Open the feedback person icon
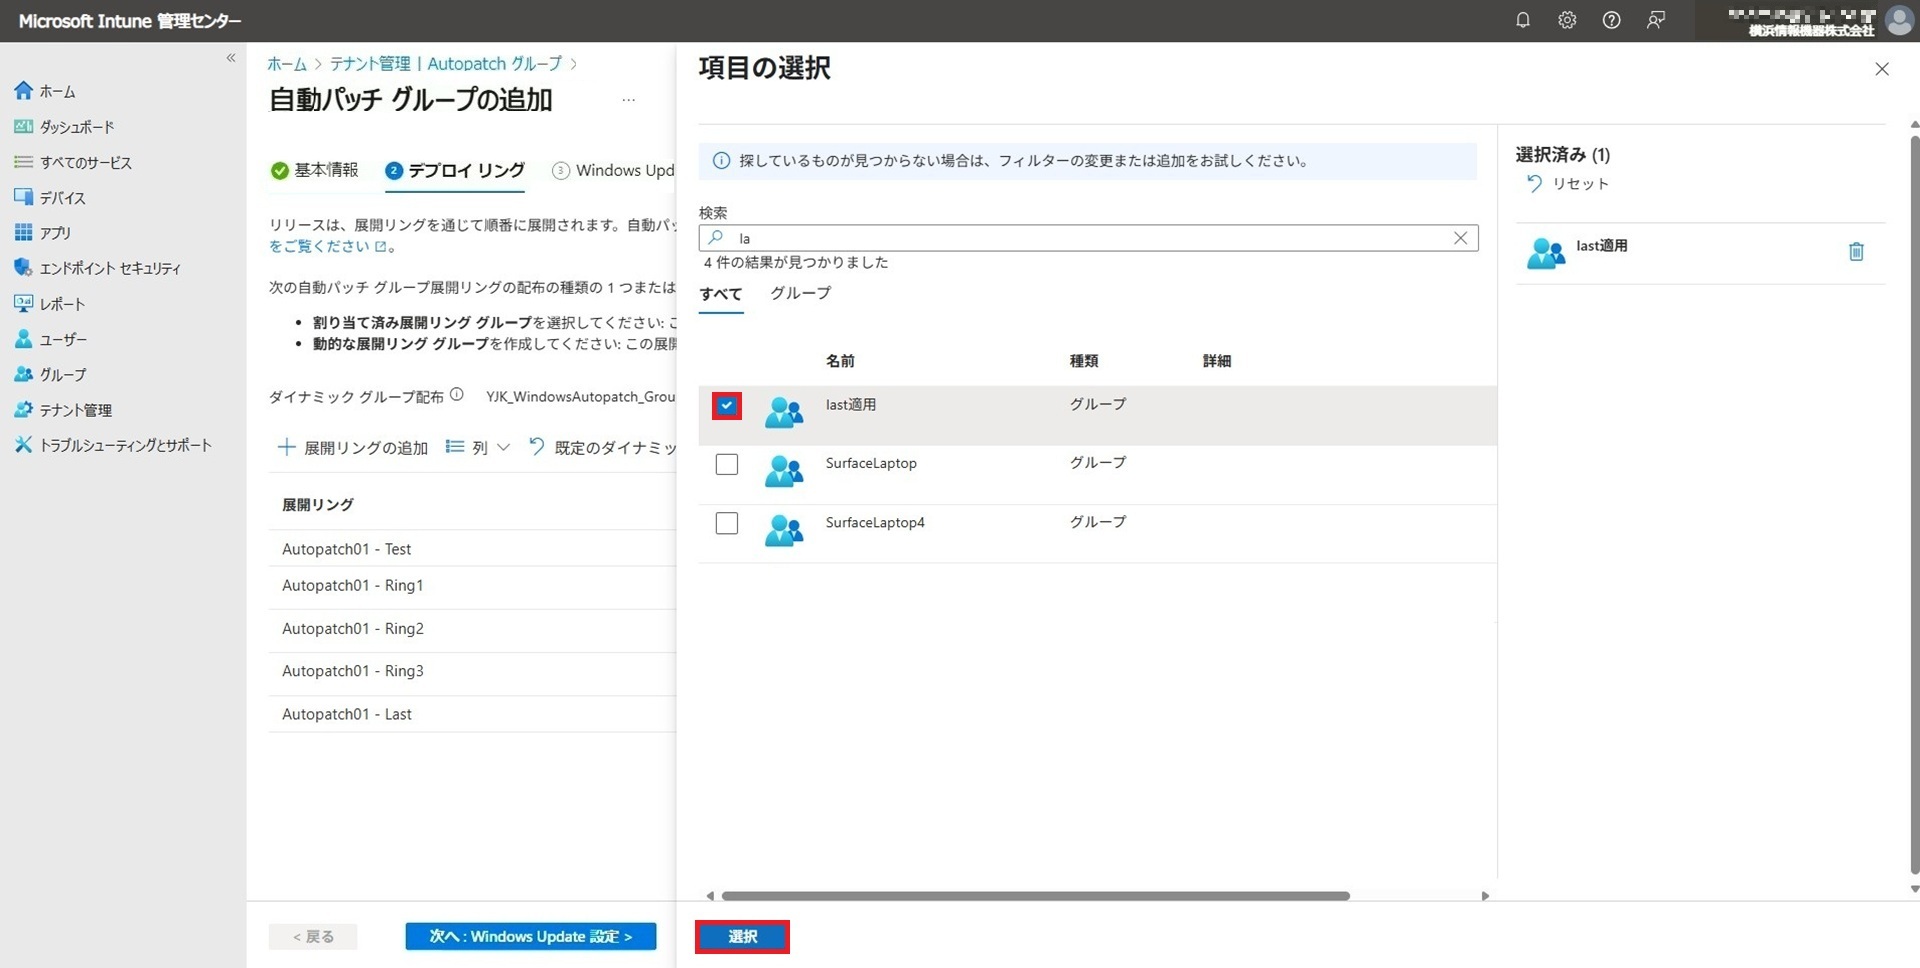Image resolution: width=1920 pixels, height=968 pixels. click(1656, 20)
